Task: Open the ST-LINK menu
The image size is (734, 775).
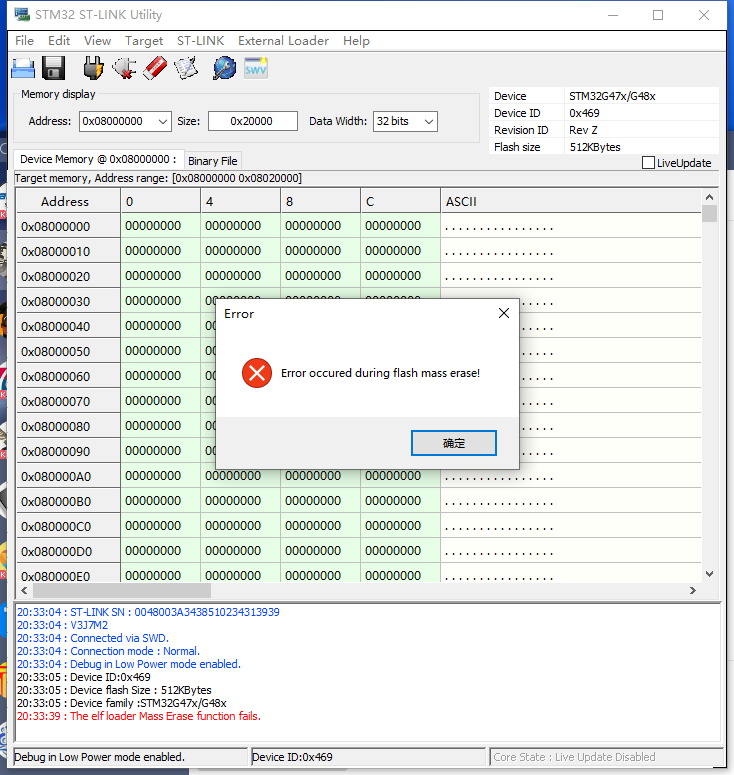Action: [x=201, y=41]
